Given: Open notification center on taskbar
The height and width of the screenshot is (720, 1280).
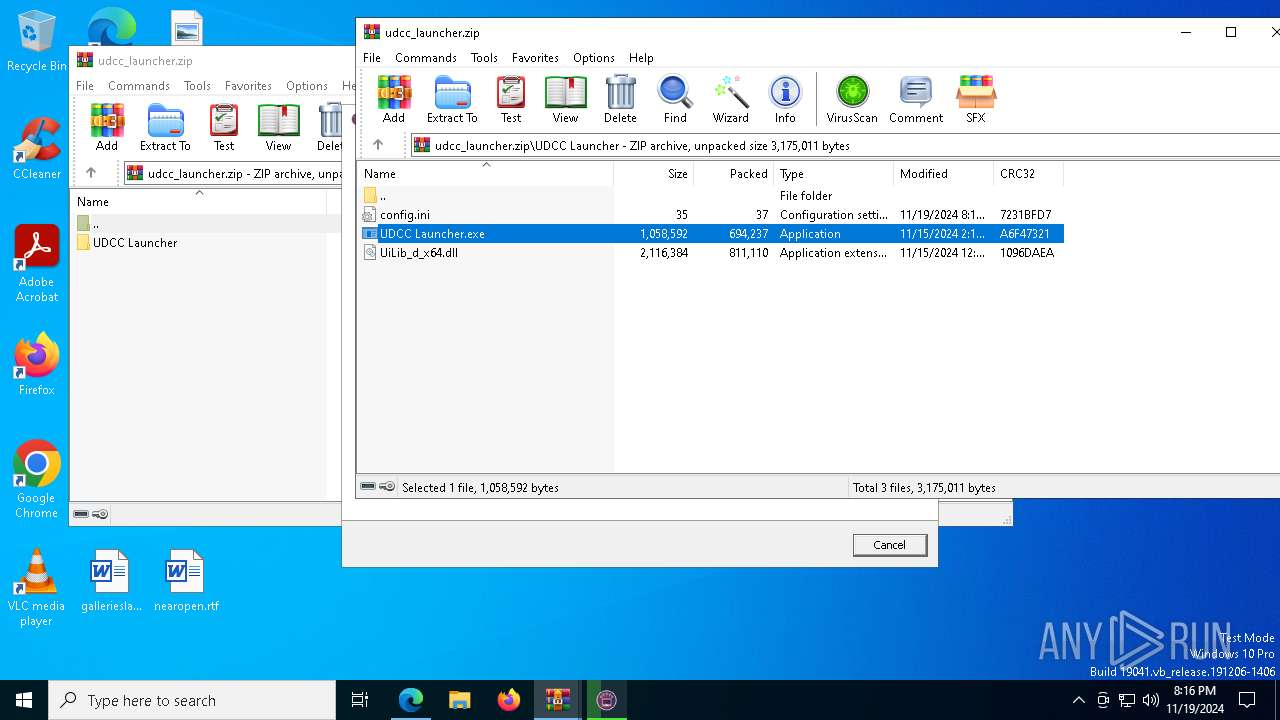Looking at the screenshot, I should [x=1247, y=700].
